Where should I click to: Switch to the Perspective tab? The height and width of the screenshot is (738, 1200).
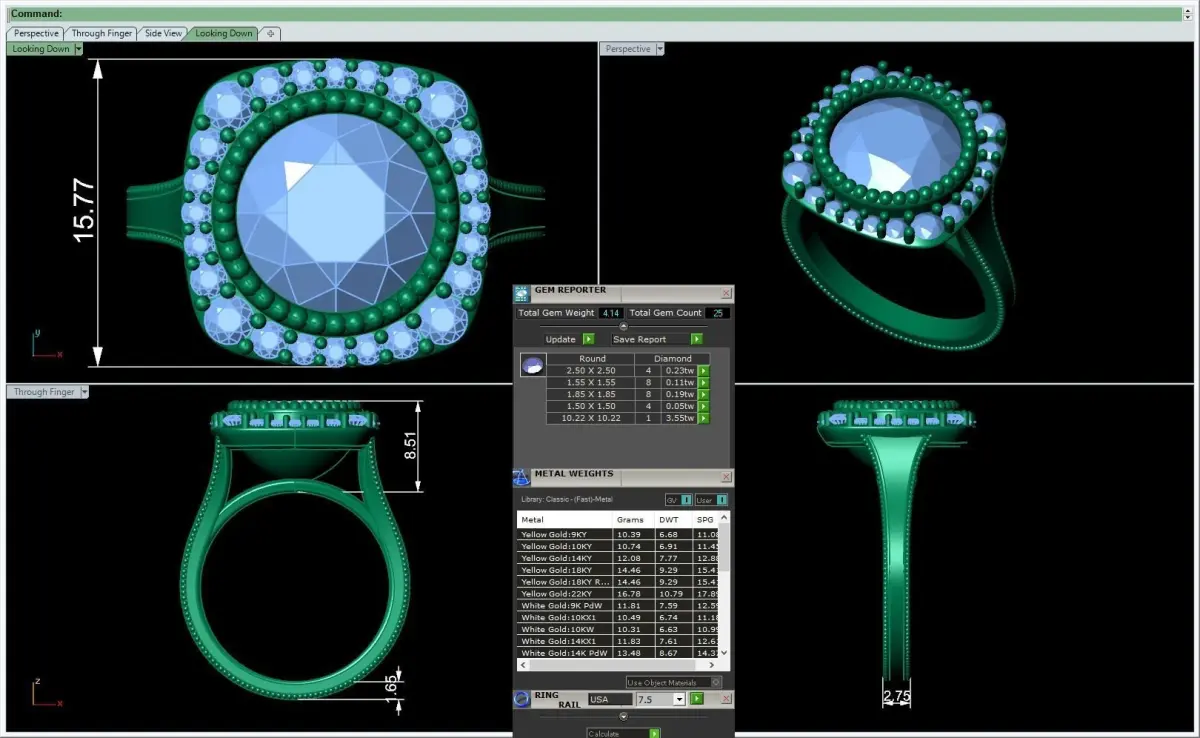[x=36, y=33]
